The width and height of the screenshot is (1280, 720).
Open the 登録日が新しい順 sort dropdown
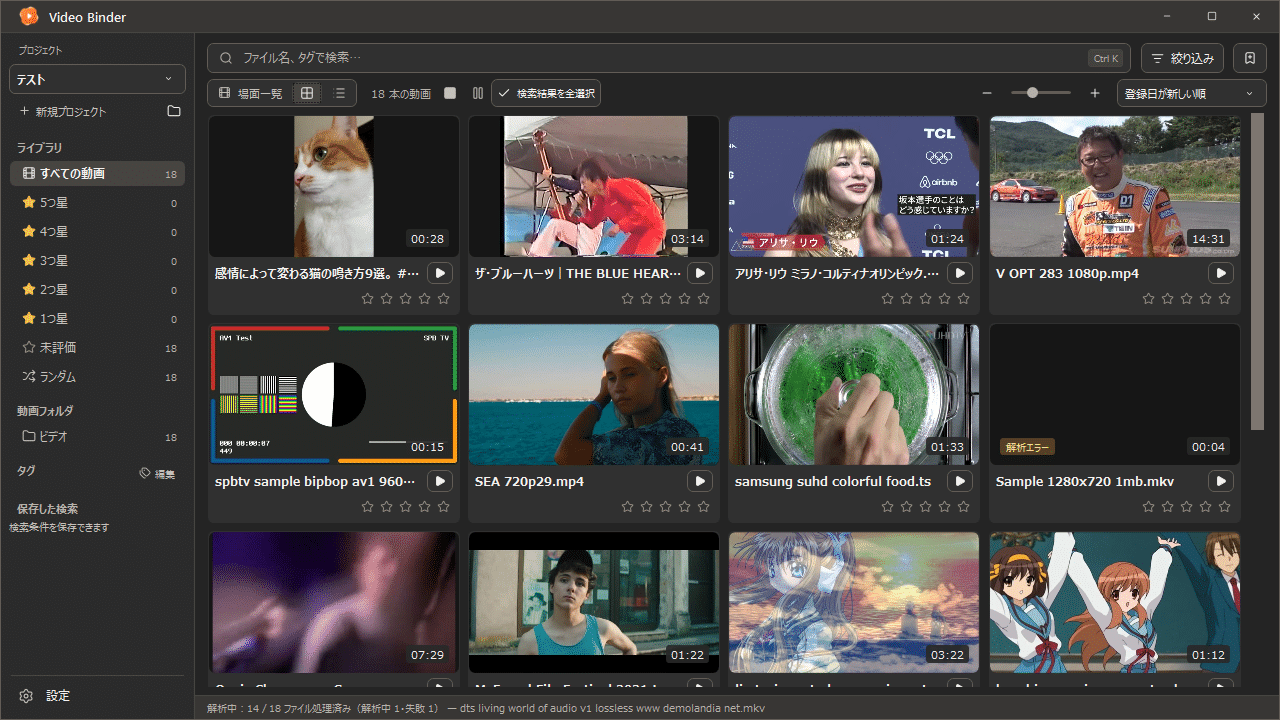pos(1191,93)
